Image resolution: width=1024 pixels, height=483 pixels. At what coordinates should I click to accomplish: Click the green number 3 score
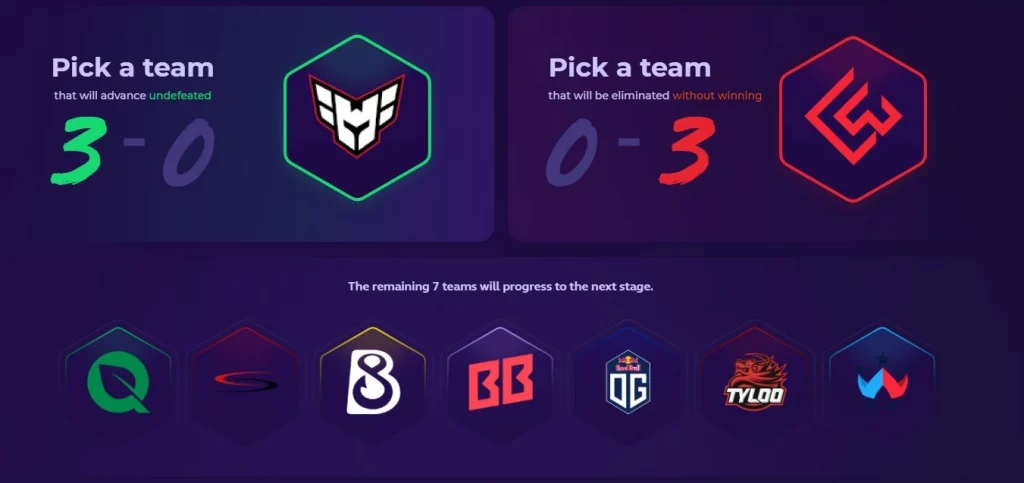coord(77,151)
